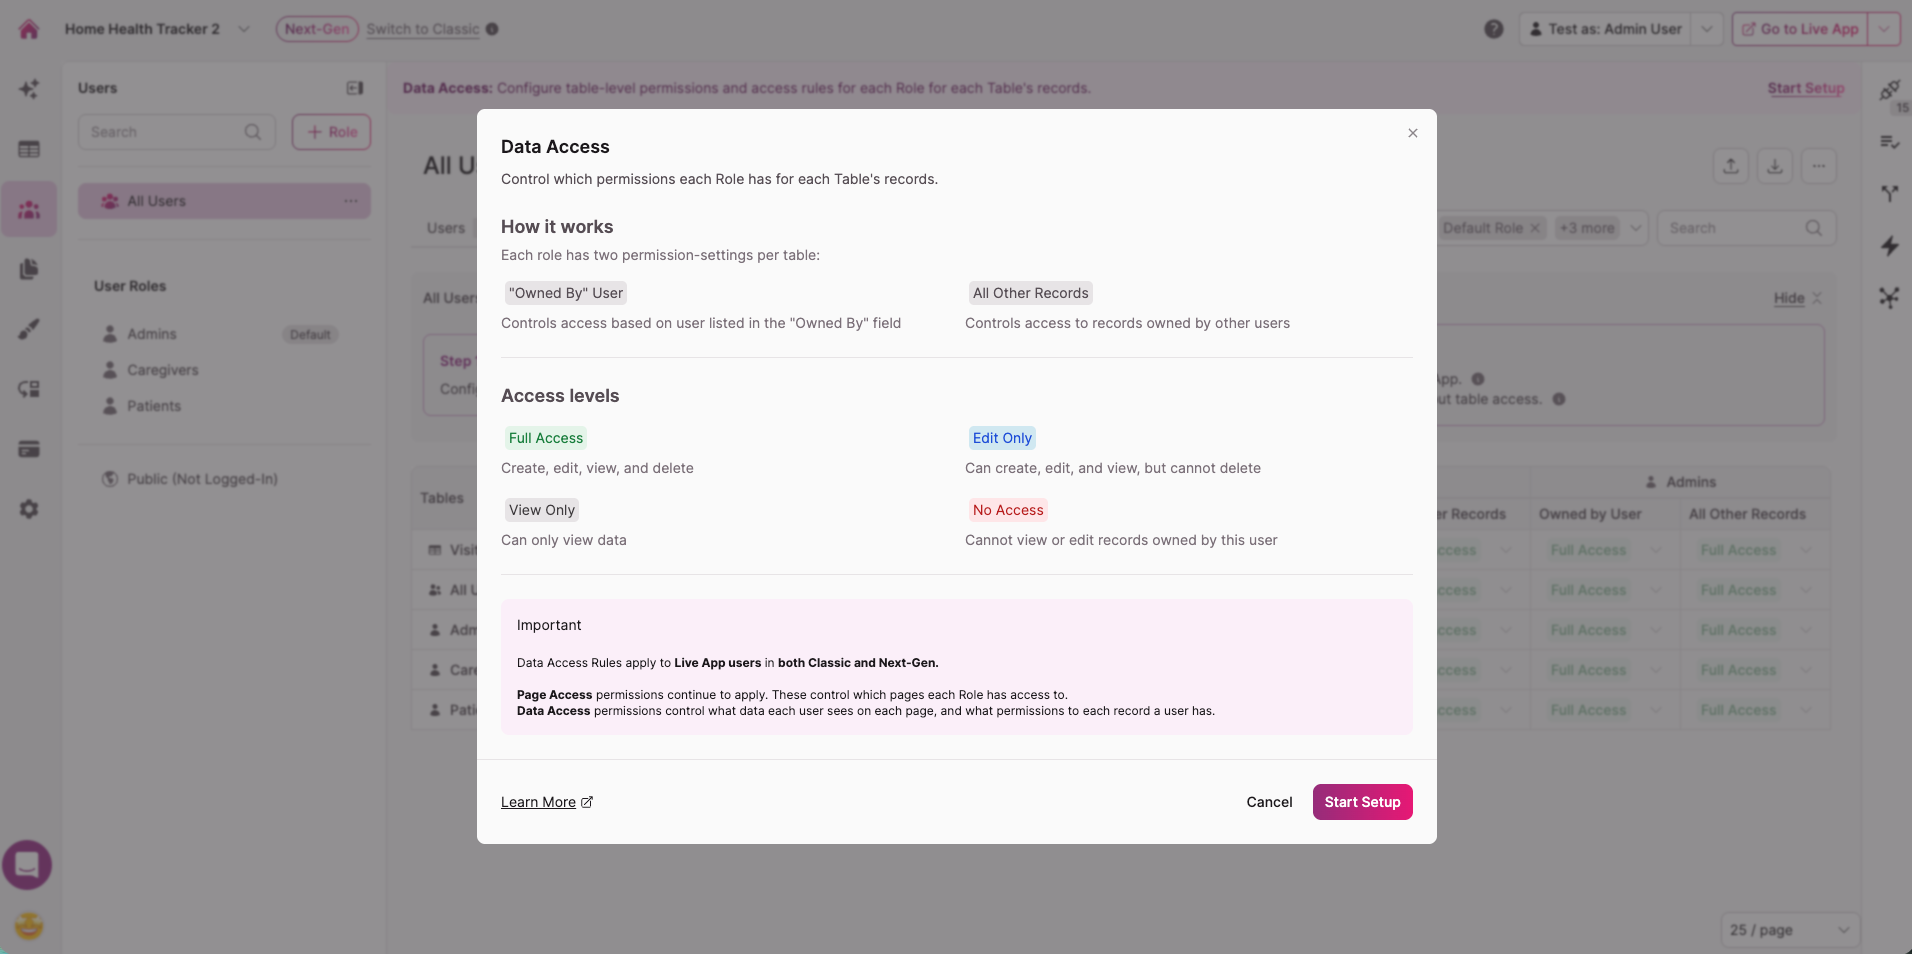The width and height of the screenshot is (1912, 954).
Task: Open the Tables icon in left sidebar
Action: (x=29, y=149)
